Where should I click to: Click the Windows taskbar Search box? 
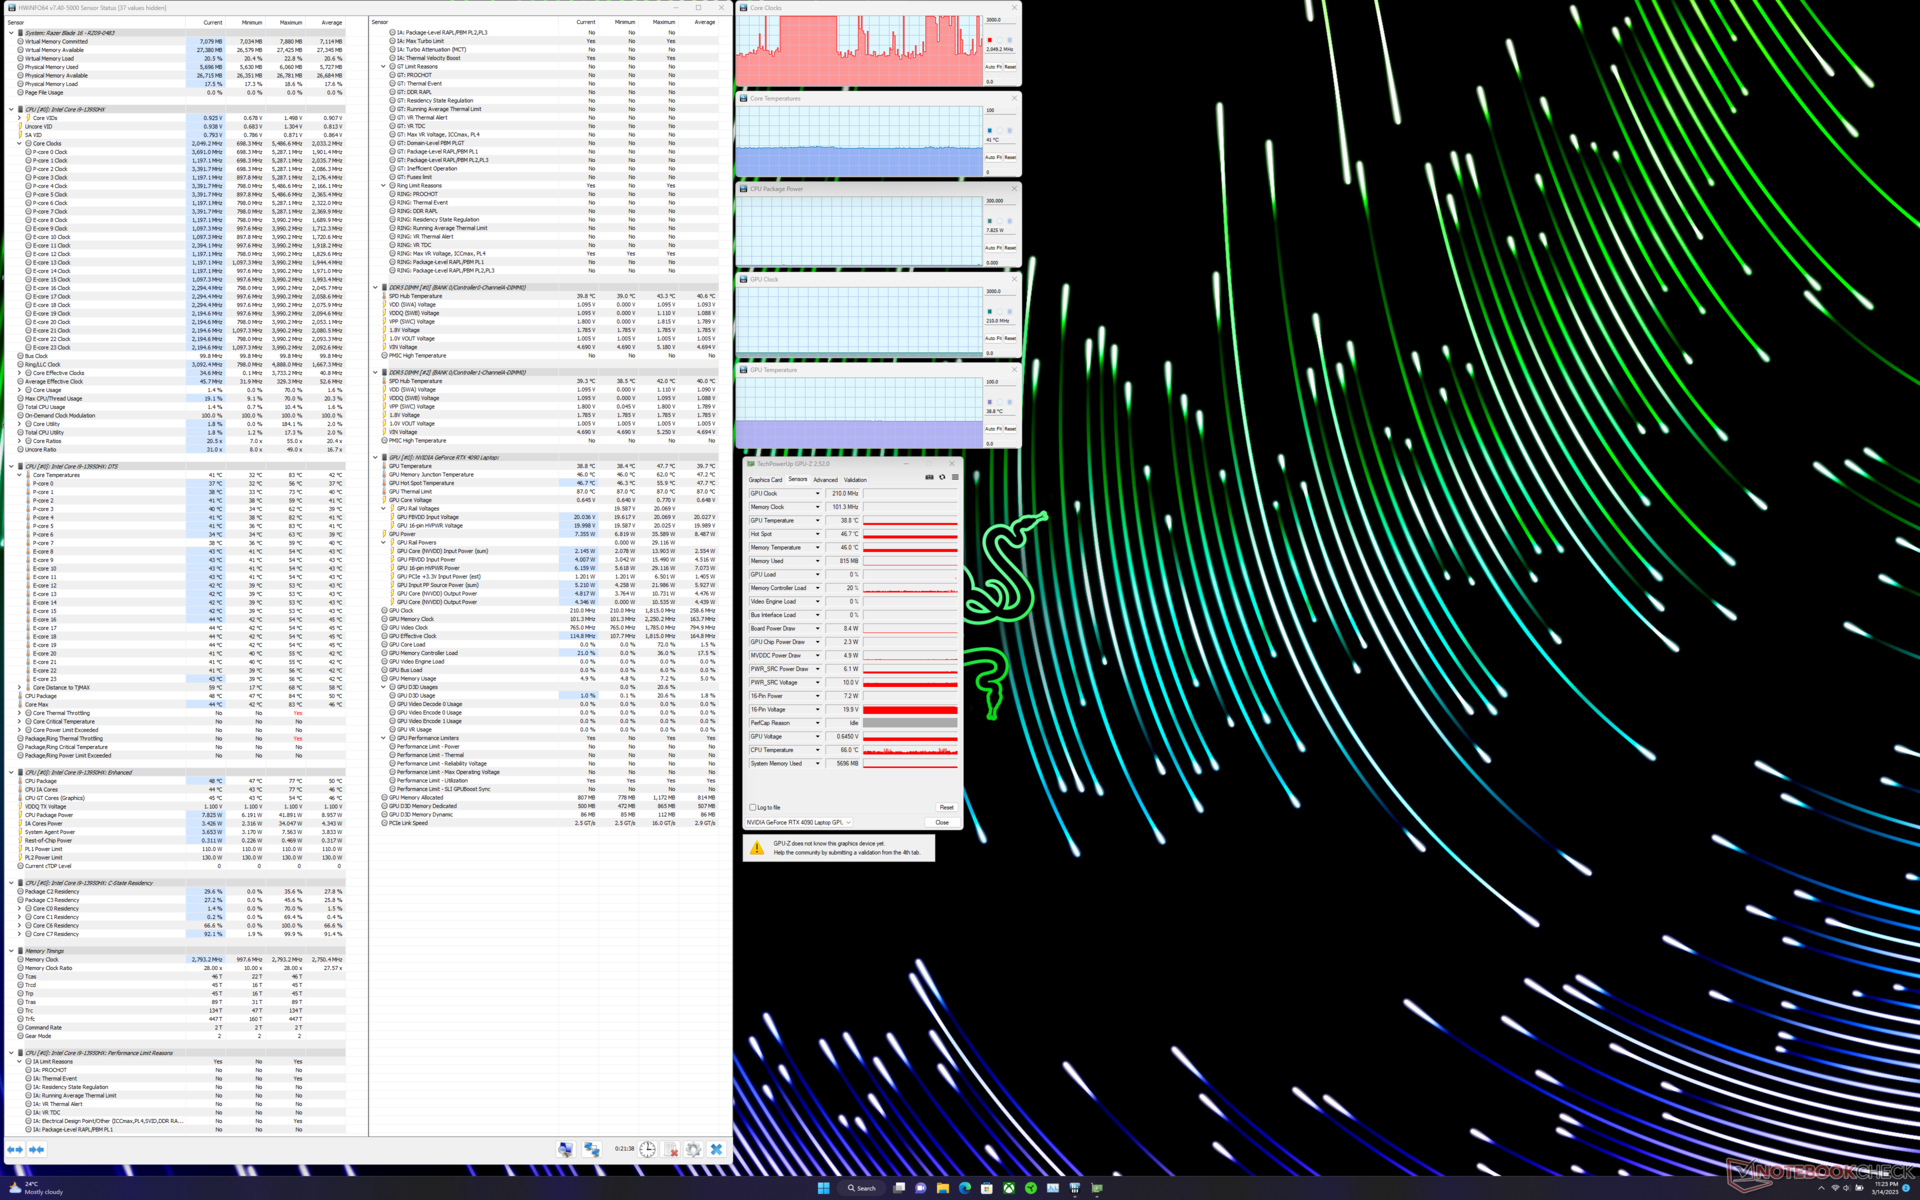point(862,1188)
